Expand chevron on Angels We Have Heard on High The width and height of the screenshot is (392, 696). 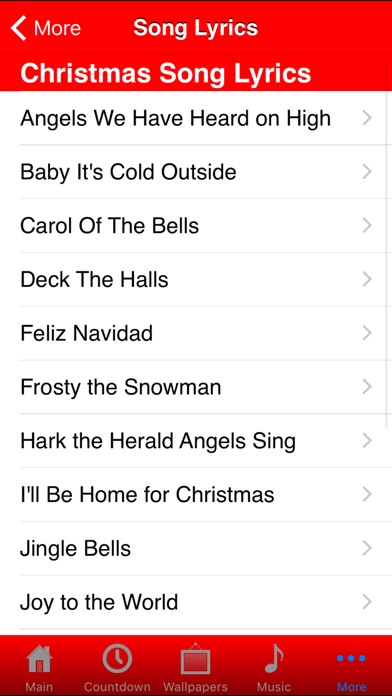pos(367,118)
